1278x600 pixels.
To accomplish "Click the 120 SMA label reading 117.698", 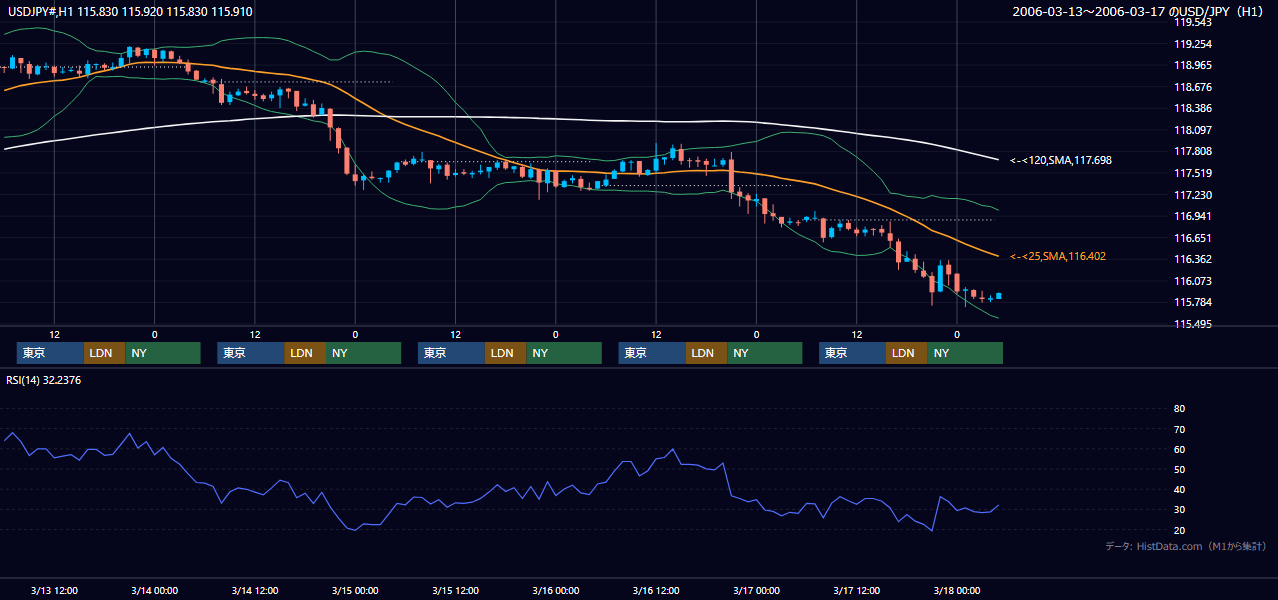I will point(1061,160).
